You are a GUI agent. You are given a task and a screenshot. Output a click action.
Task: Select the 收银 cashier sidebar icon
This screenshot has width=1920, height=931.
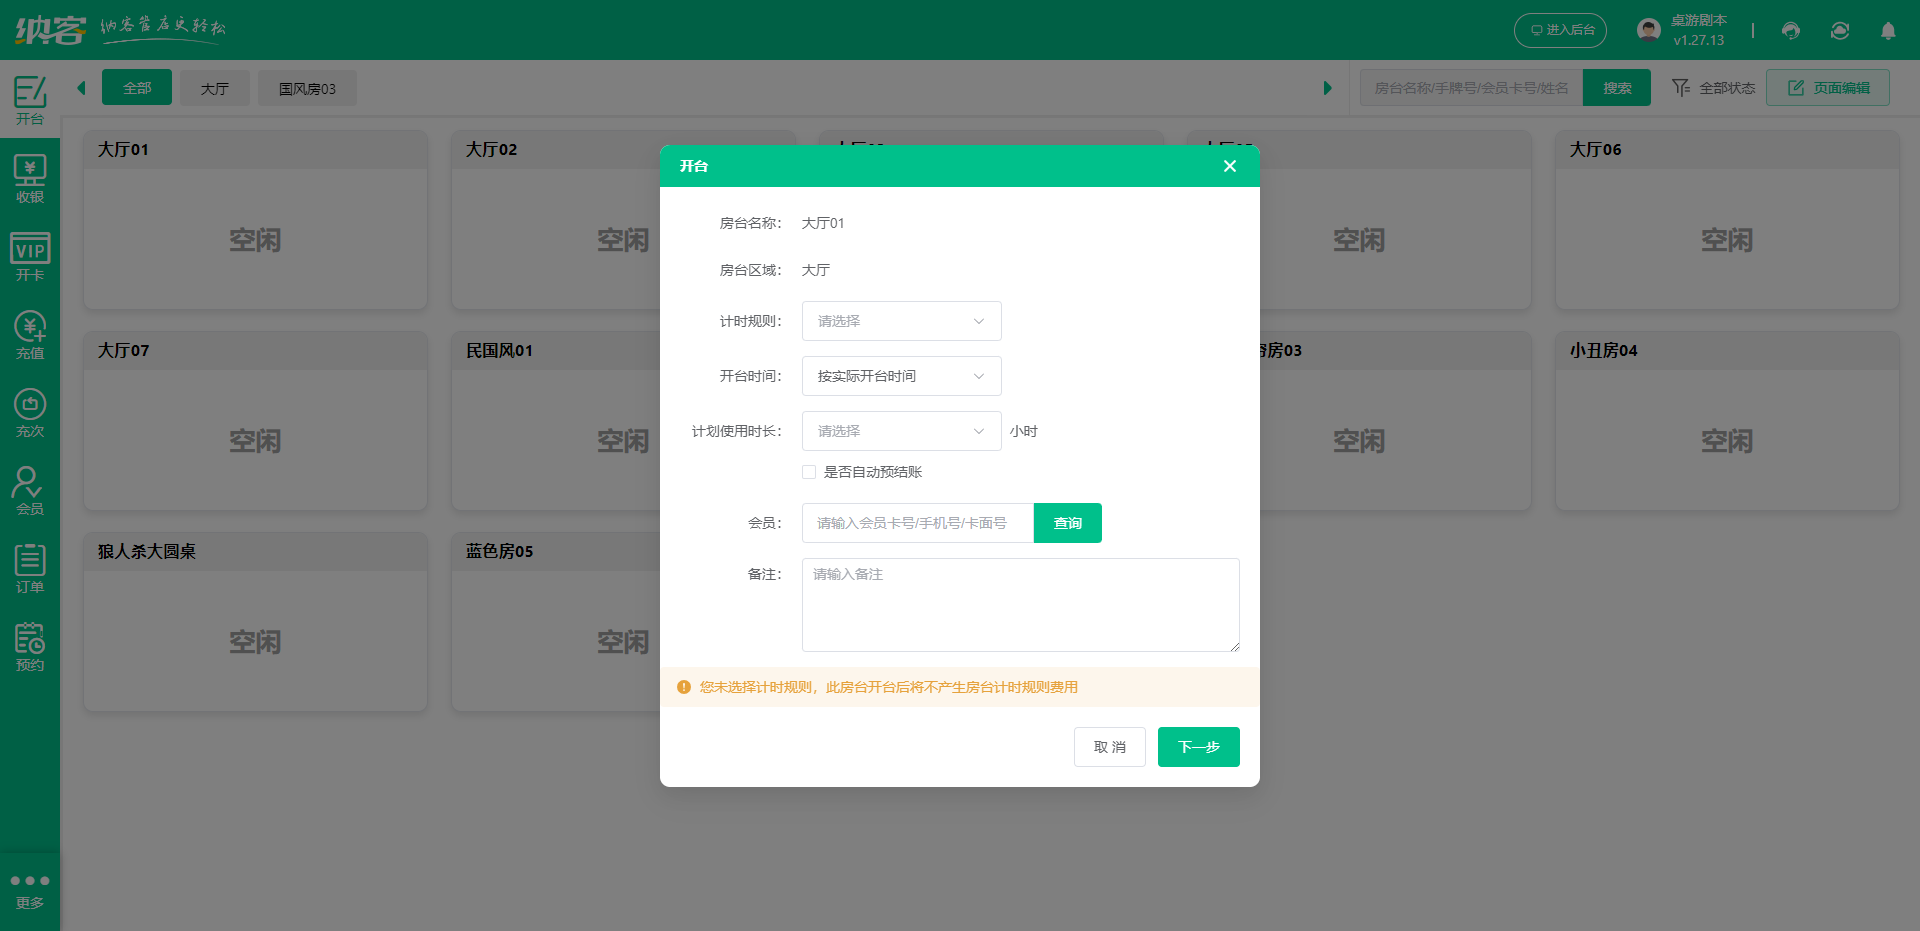pos(30,176)
